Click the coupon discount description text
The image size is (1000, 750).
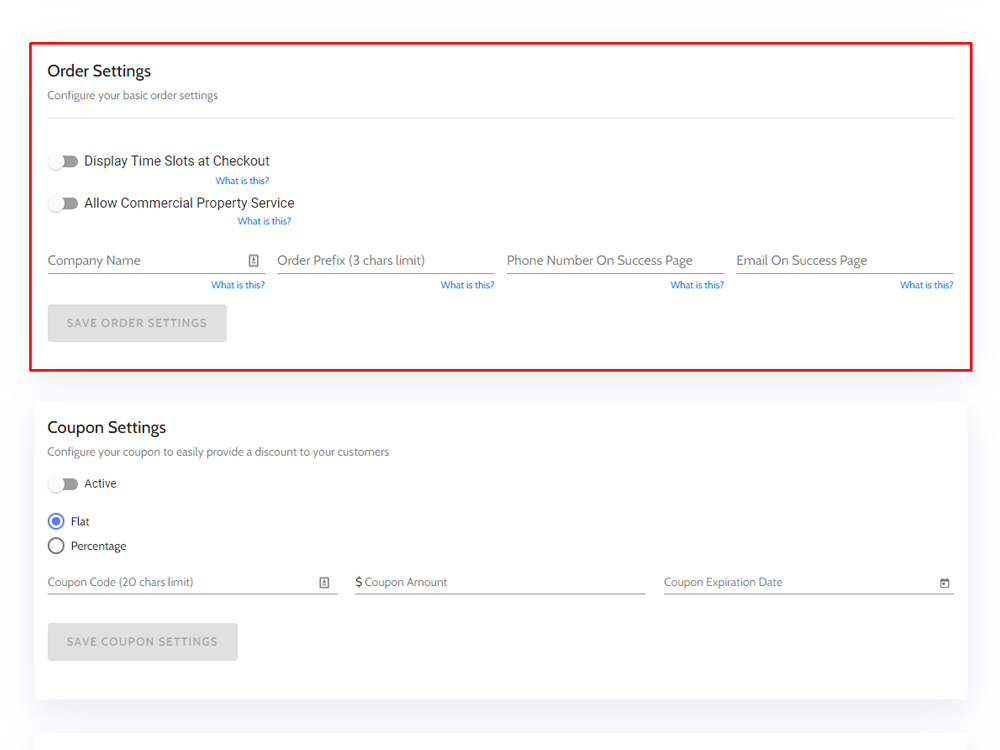[218, 452]
